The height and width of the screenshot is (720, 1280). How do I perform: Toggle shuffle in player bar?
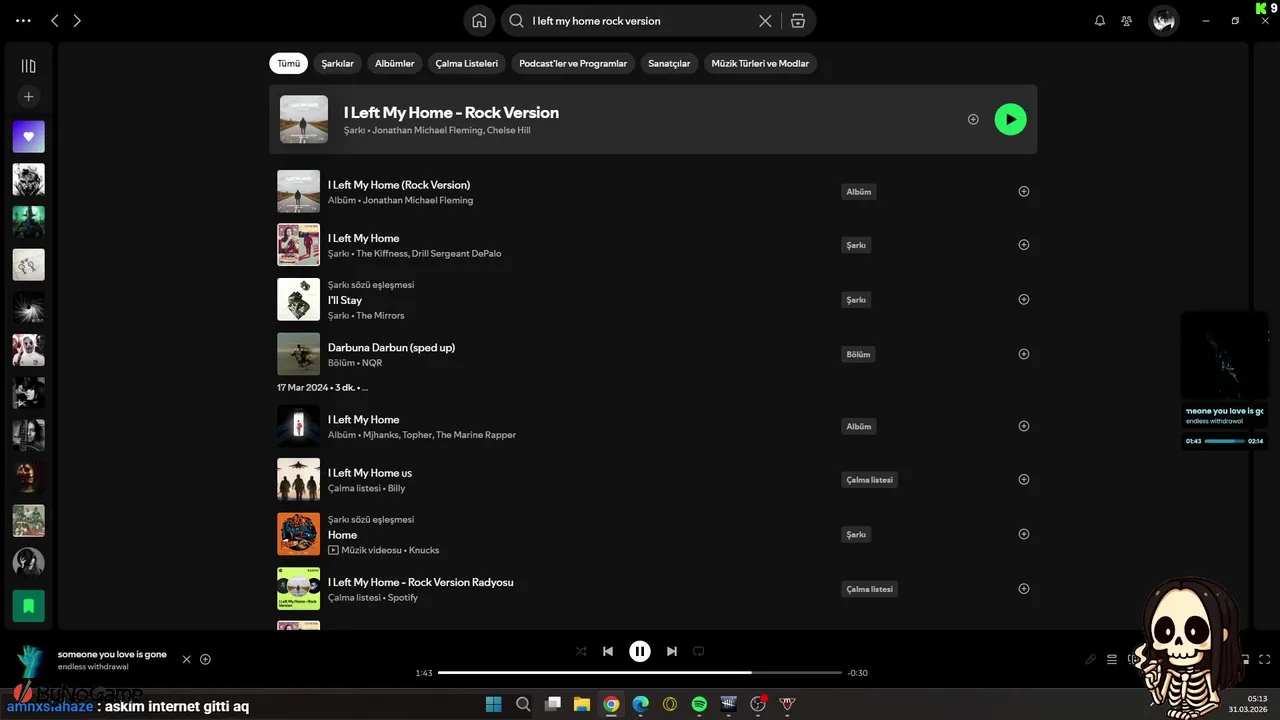pos(581,651)
